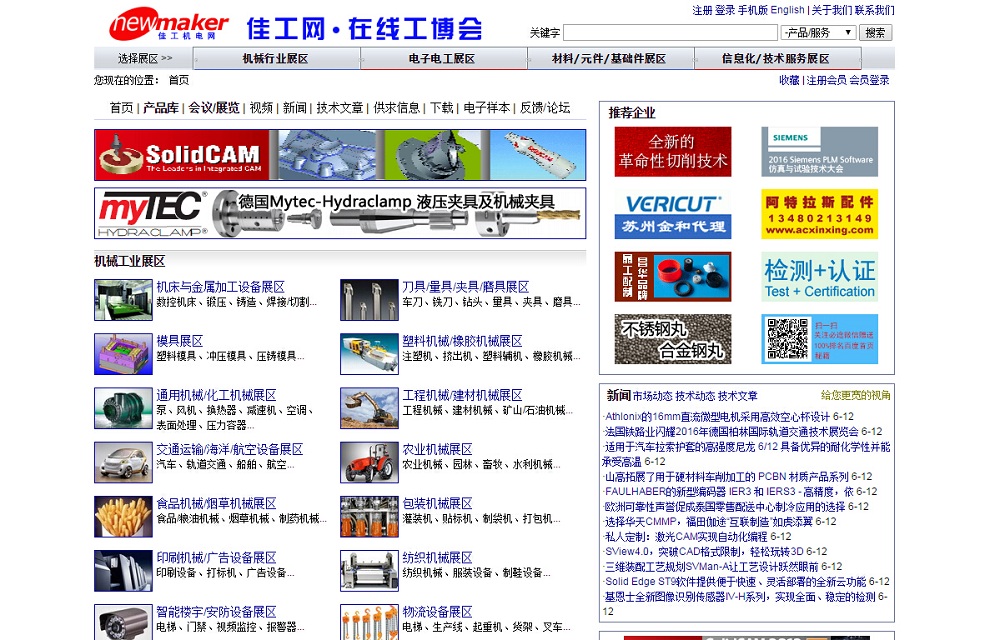Select the 机械行业展区 tab
Viewport: 1000px width, 640px height.
[x=276, y=59]
